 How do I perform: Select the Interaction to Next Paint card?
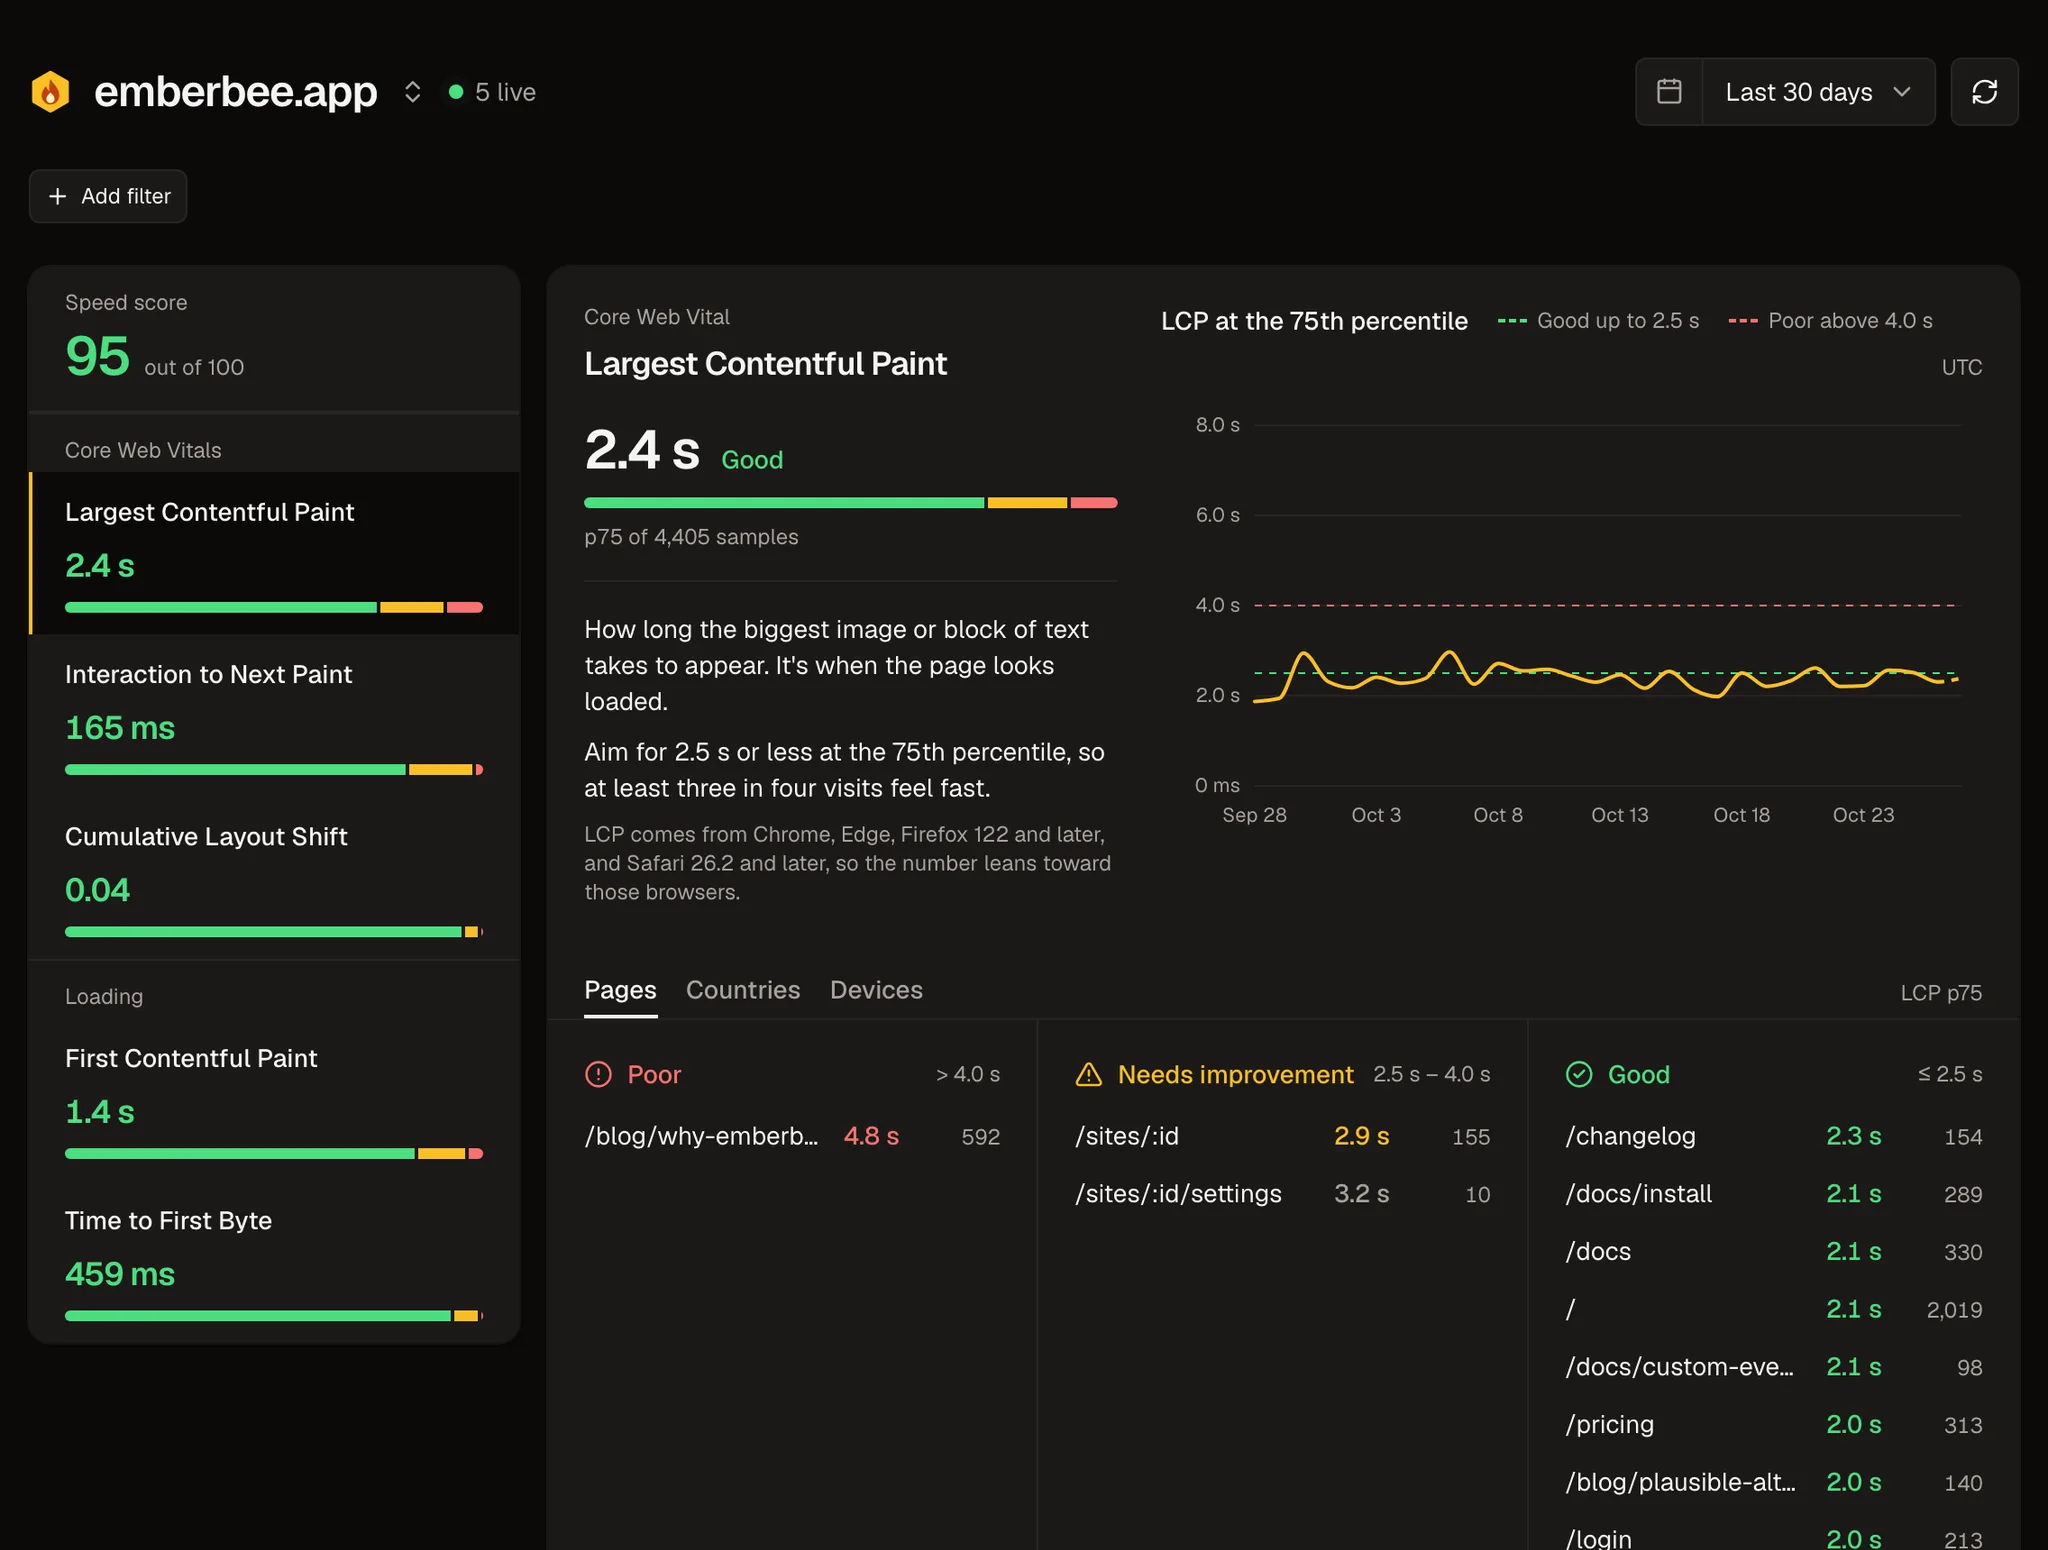274,715
